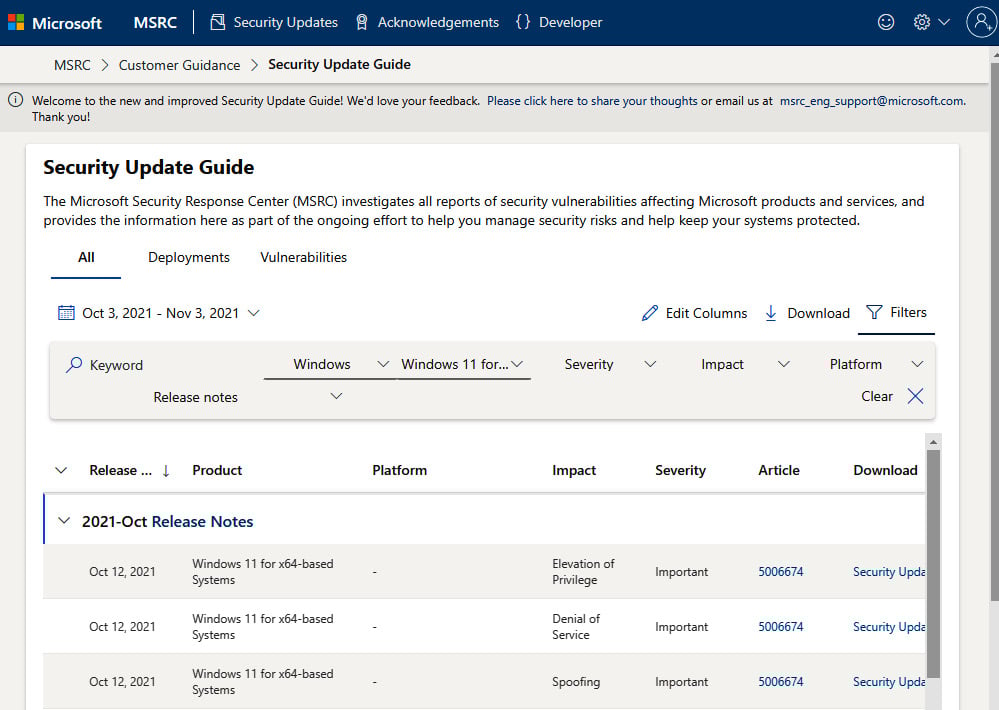Click the Download arrow icon
Image resolution: width=999 pixels, height=710 pixels.
[x=770, y=313]
